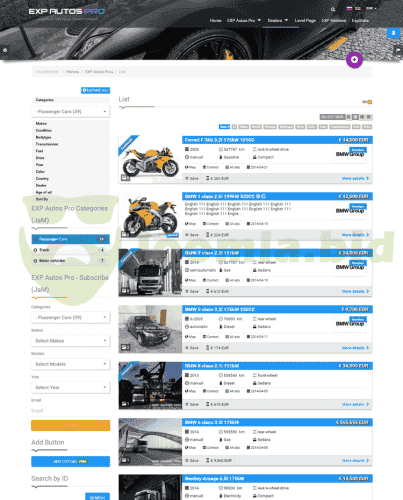The image size is (403, 500).
Task: Open Map link on BMW 1 class listing
Action: pos(190,224)
